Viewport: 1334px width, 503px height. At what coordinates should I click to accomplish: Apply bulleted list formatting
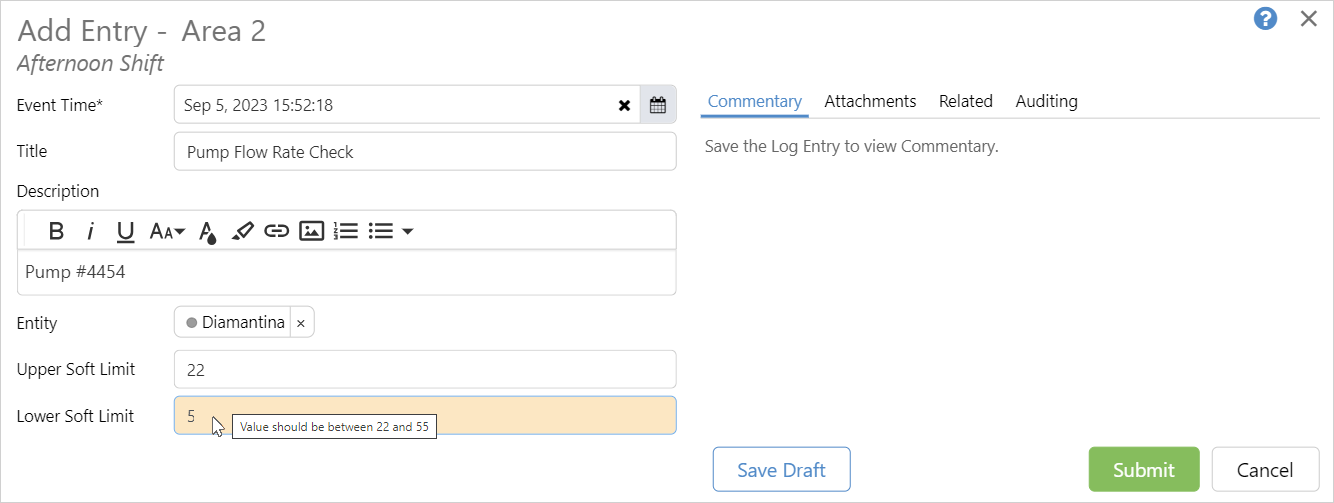click(380, 231)
